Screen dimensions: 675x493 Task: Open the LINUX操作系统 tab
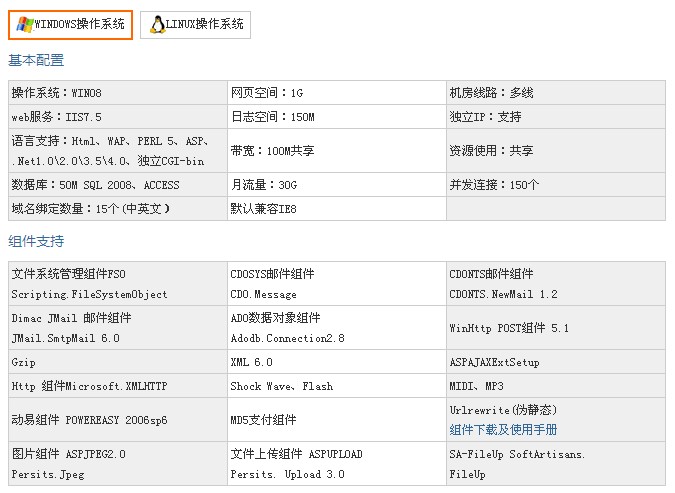coord(205,25)
